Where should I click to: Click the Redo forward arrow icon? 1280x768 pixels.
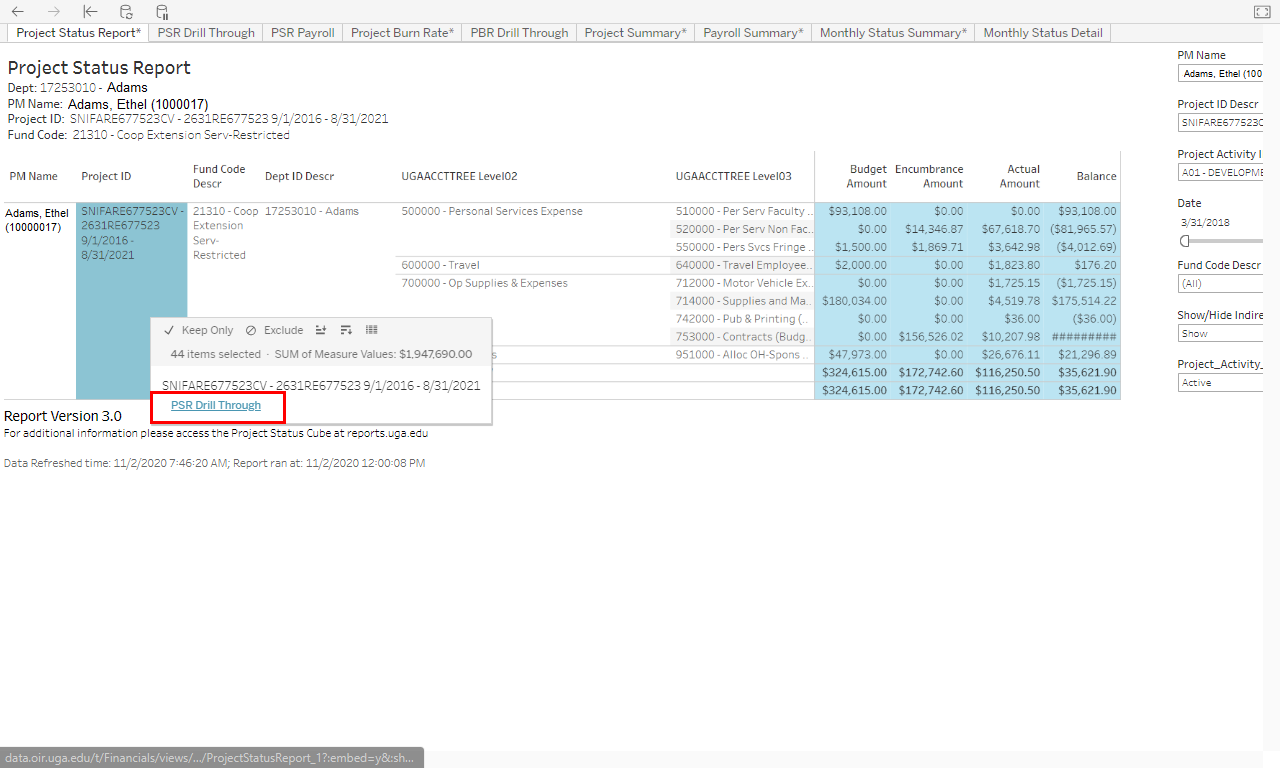click(54, 12)
